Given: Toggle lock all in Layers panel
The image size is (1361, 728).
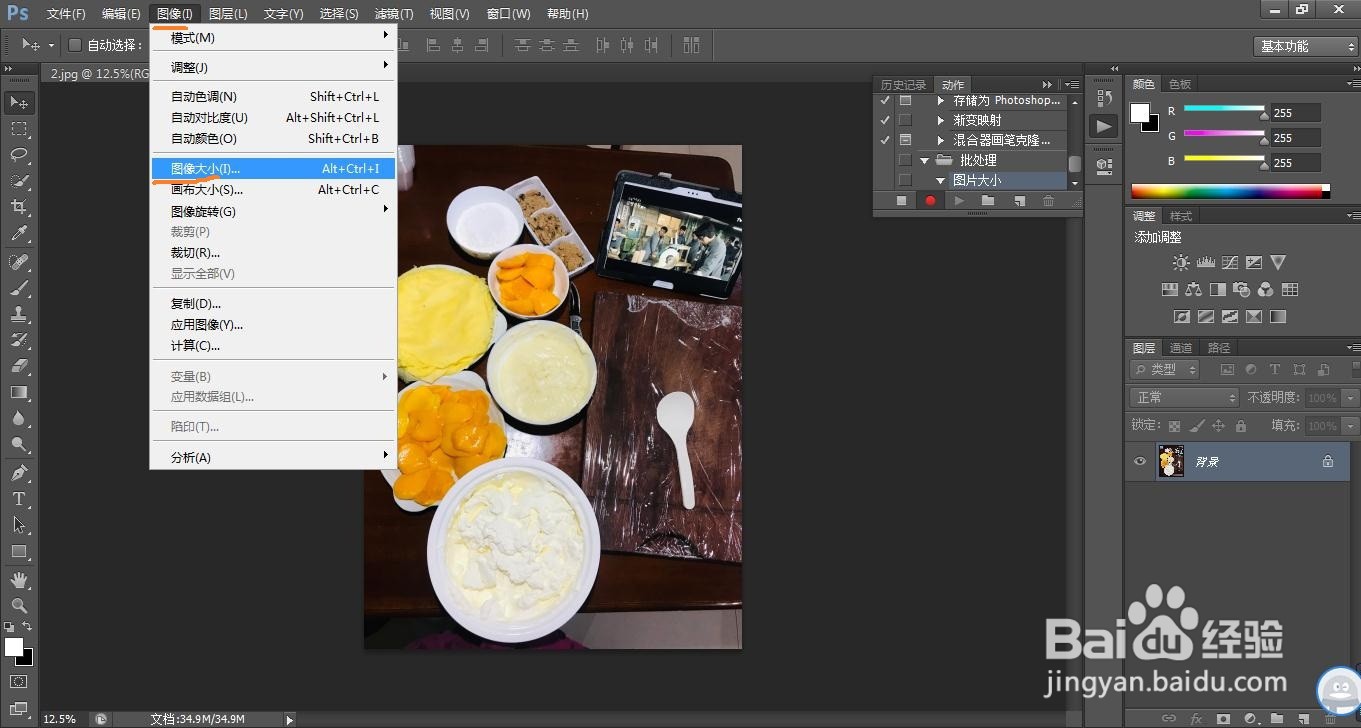Looking at the screenshot, I should pyautogui.click(x=1240, y=426).
